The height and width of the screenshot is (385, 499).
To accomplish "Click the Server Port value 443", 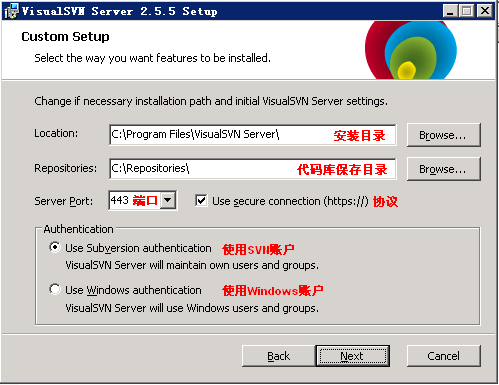I will click(x=120, y=200).
